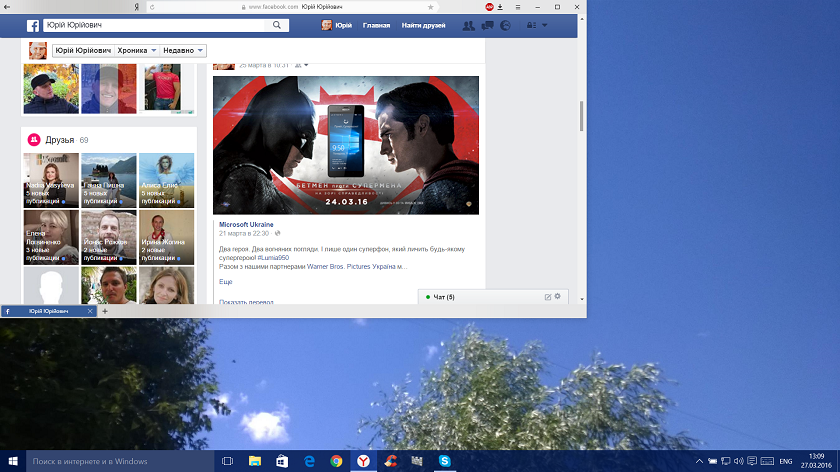Open friend tile Ирина Жопина

tap(166, 237)
